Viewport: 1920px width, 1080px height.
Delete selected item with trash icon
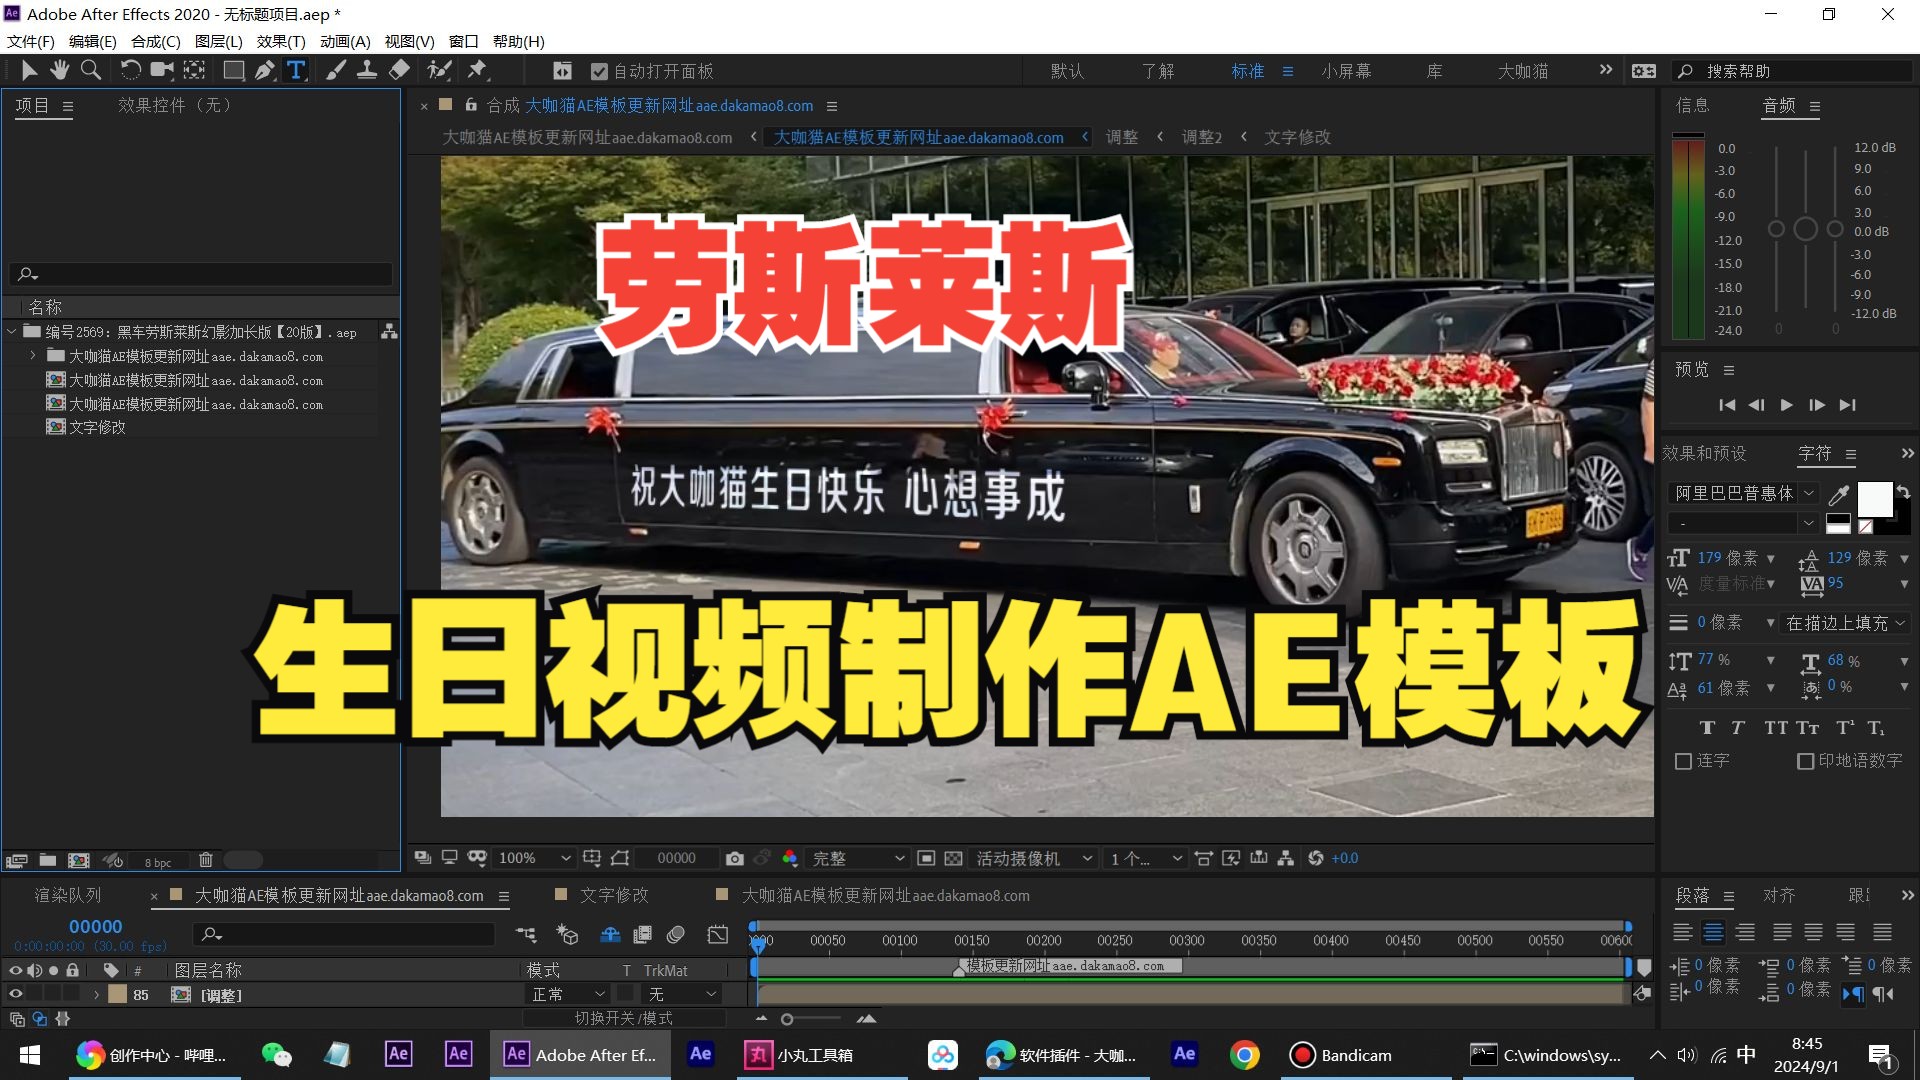[x=205, y=860]
